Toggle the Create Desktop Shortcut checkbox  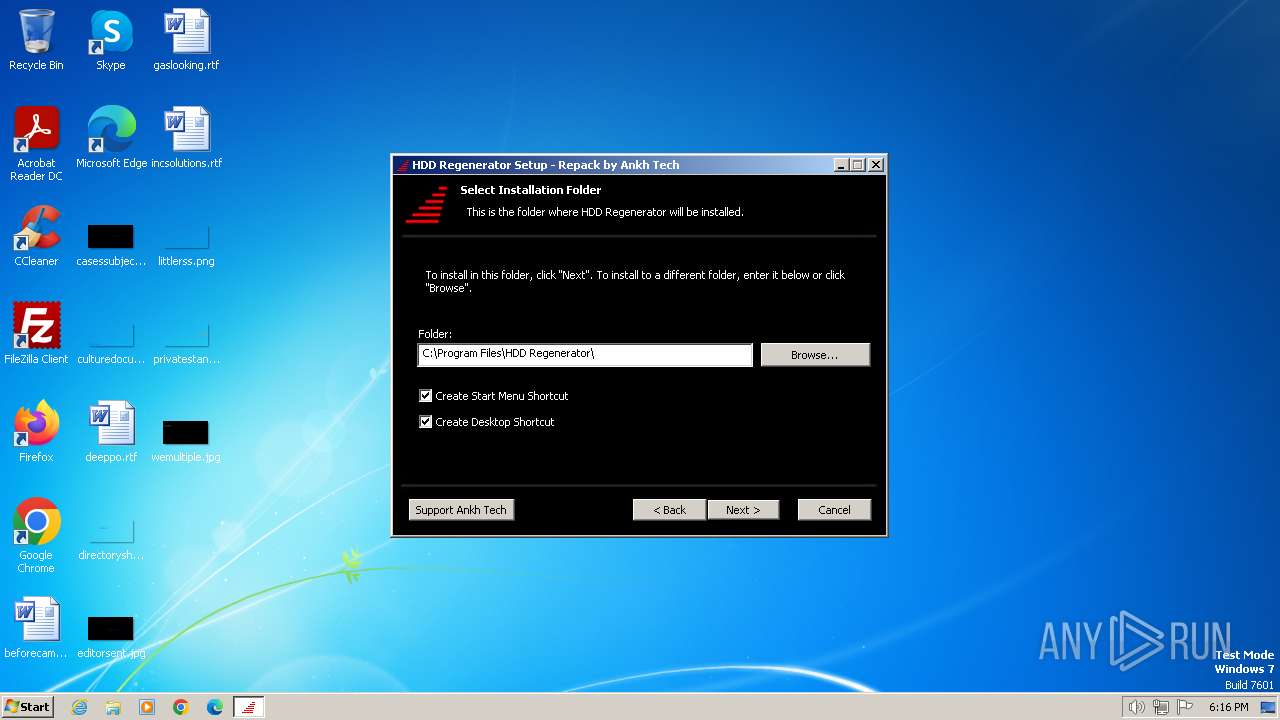[426, 422]
